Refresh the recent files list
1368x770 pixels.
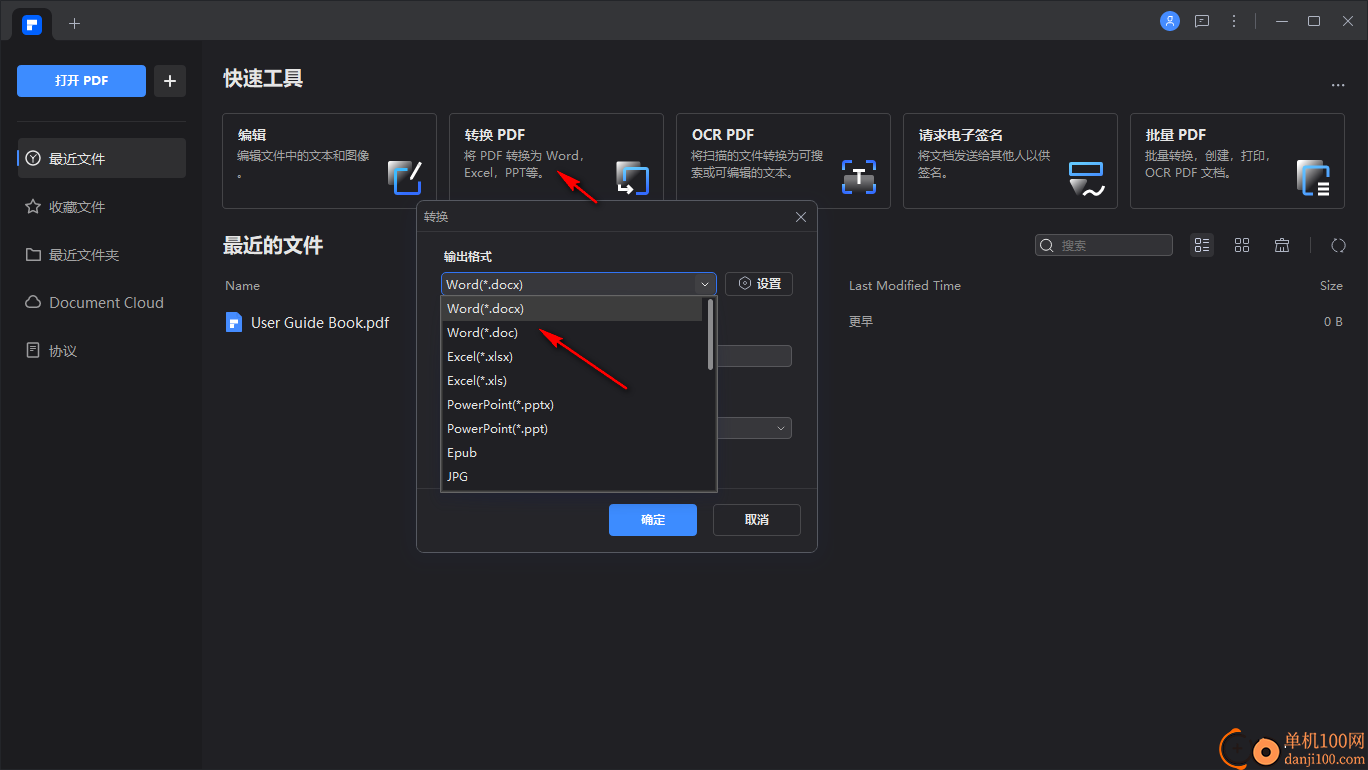click(x=1338, y=245)
